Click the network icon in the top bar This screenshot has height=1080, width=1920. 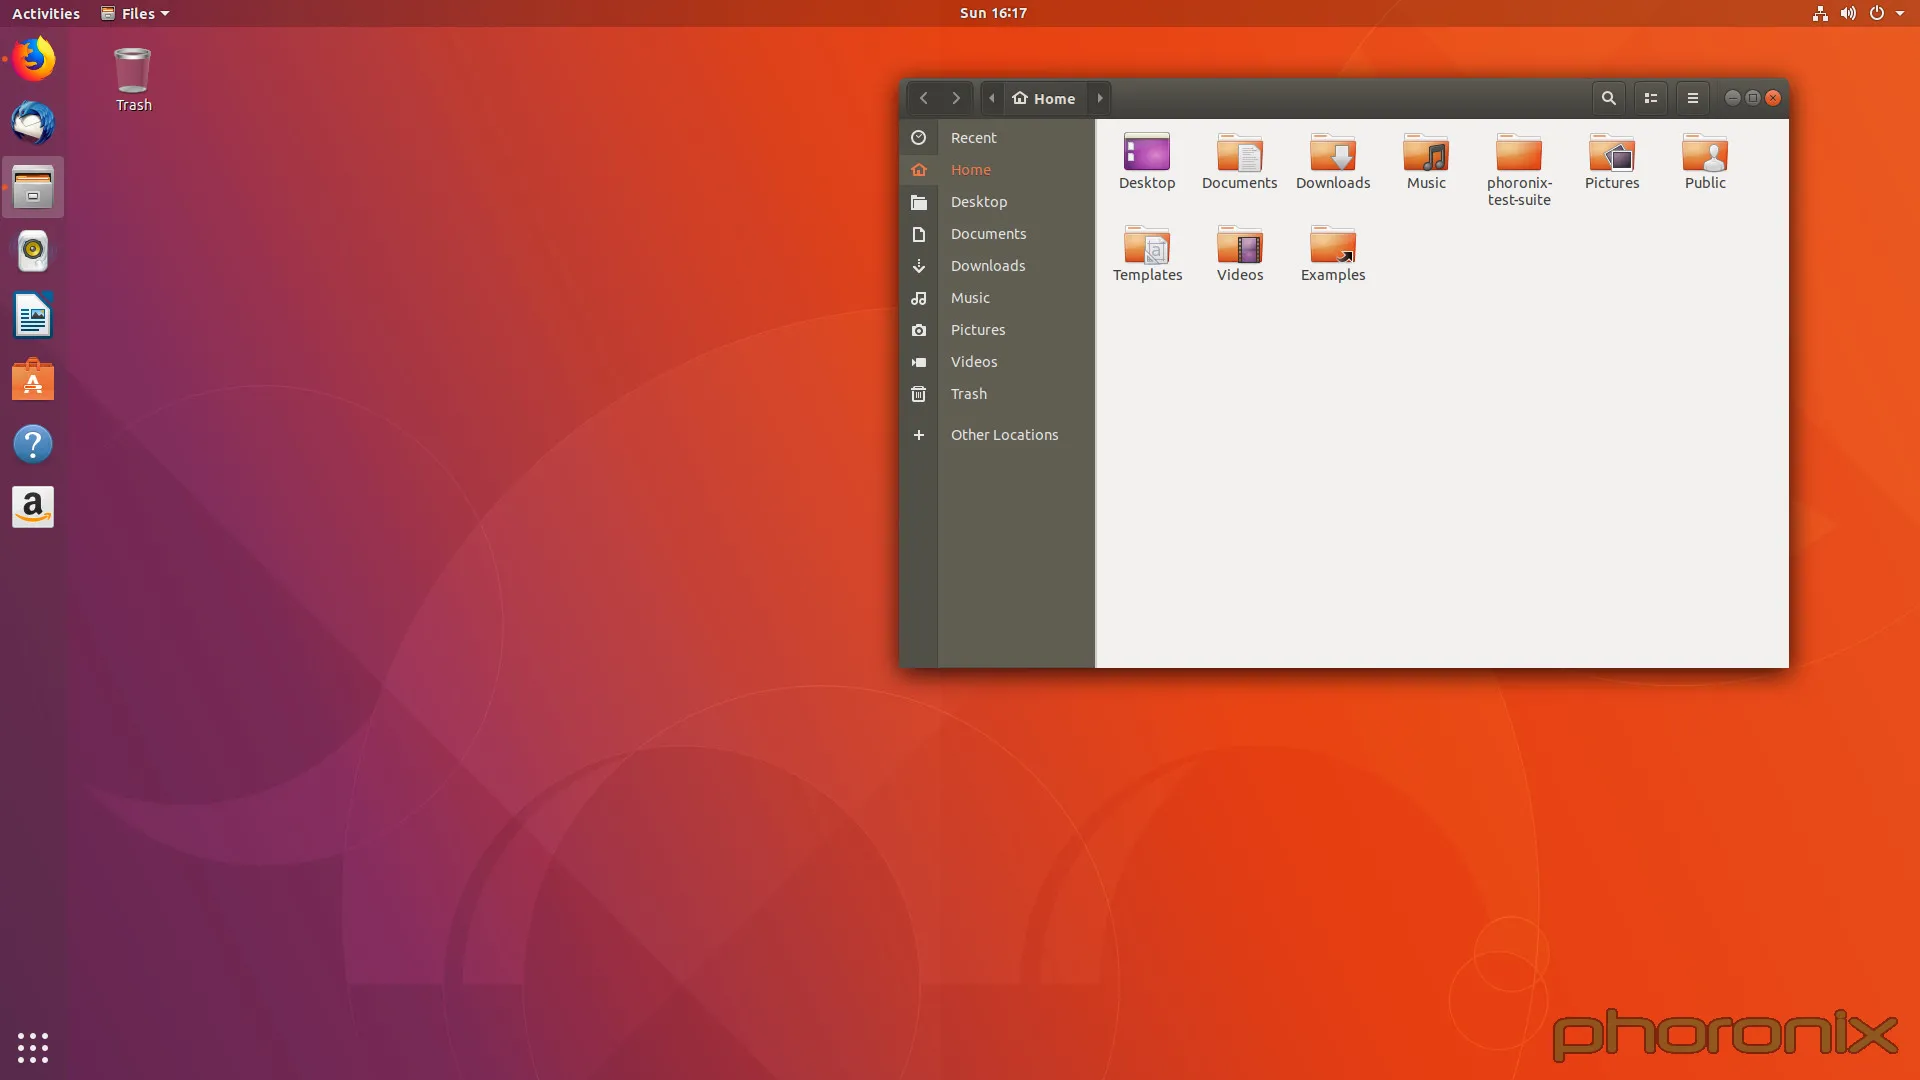(x=1820, y=13)
